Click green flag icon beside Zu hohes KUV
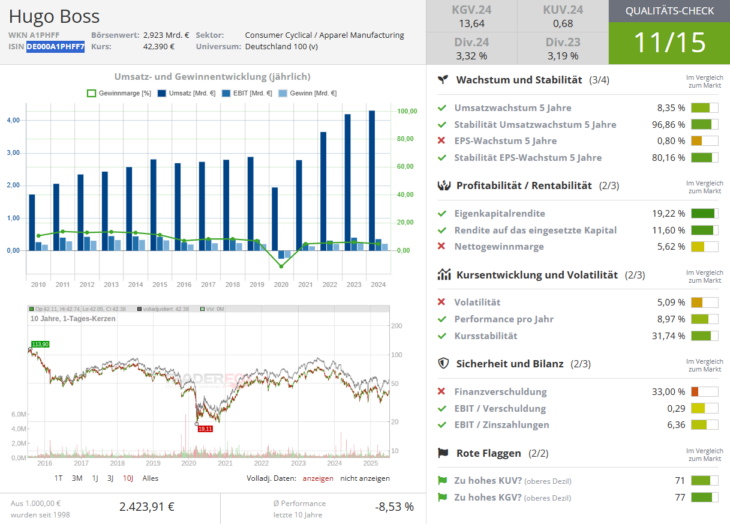730x524 pixels. [x=442, y=481]
